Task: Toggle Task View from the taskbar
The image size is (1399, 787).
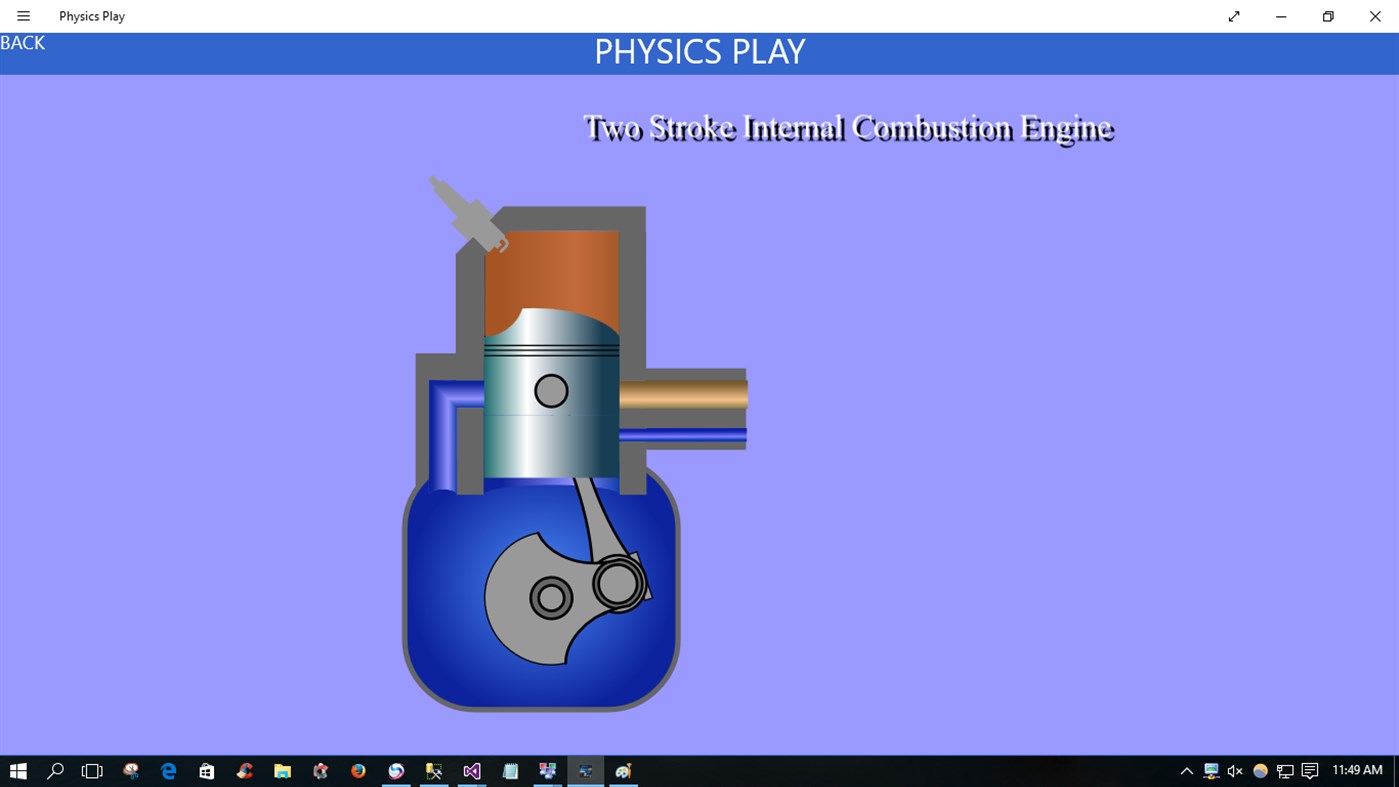Action: [x=91, y=771]
